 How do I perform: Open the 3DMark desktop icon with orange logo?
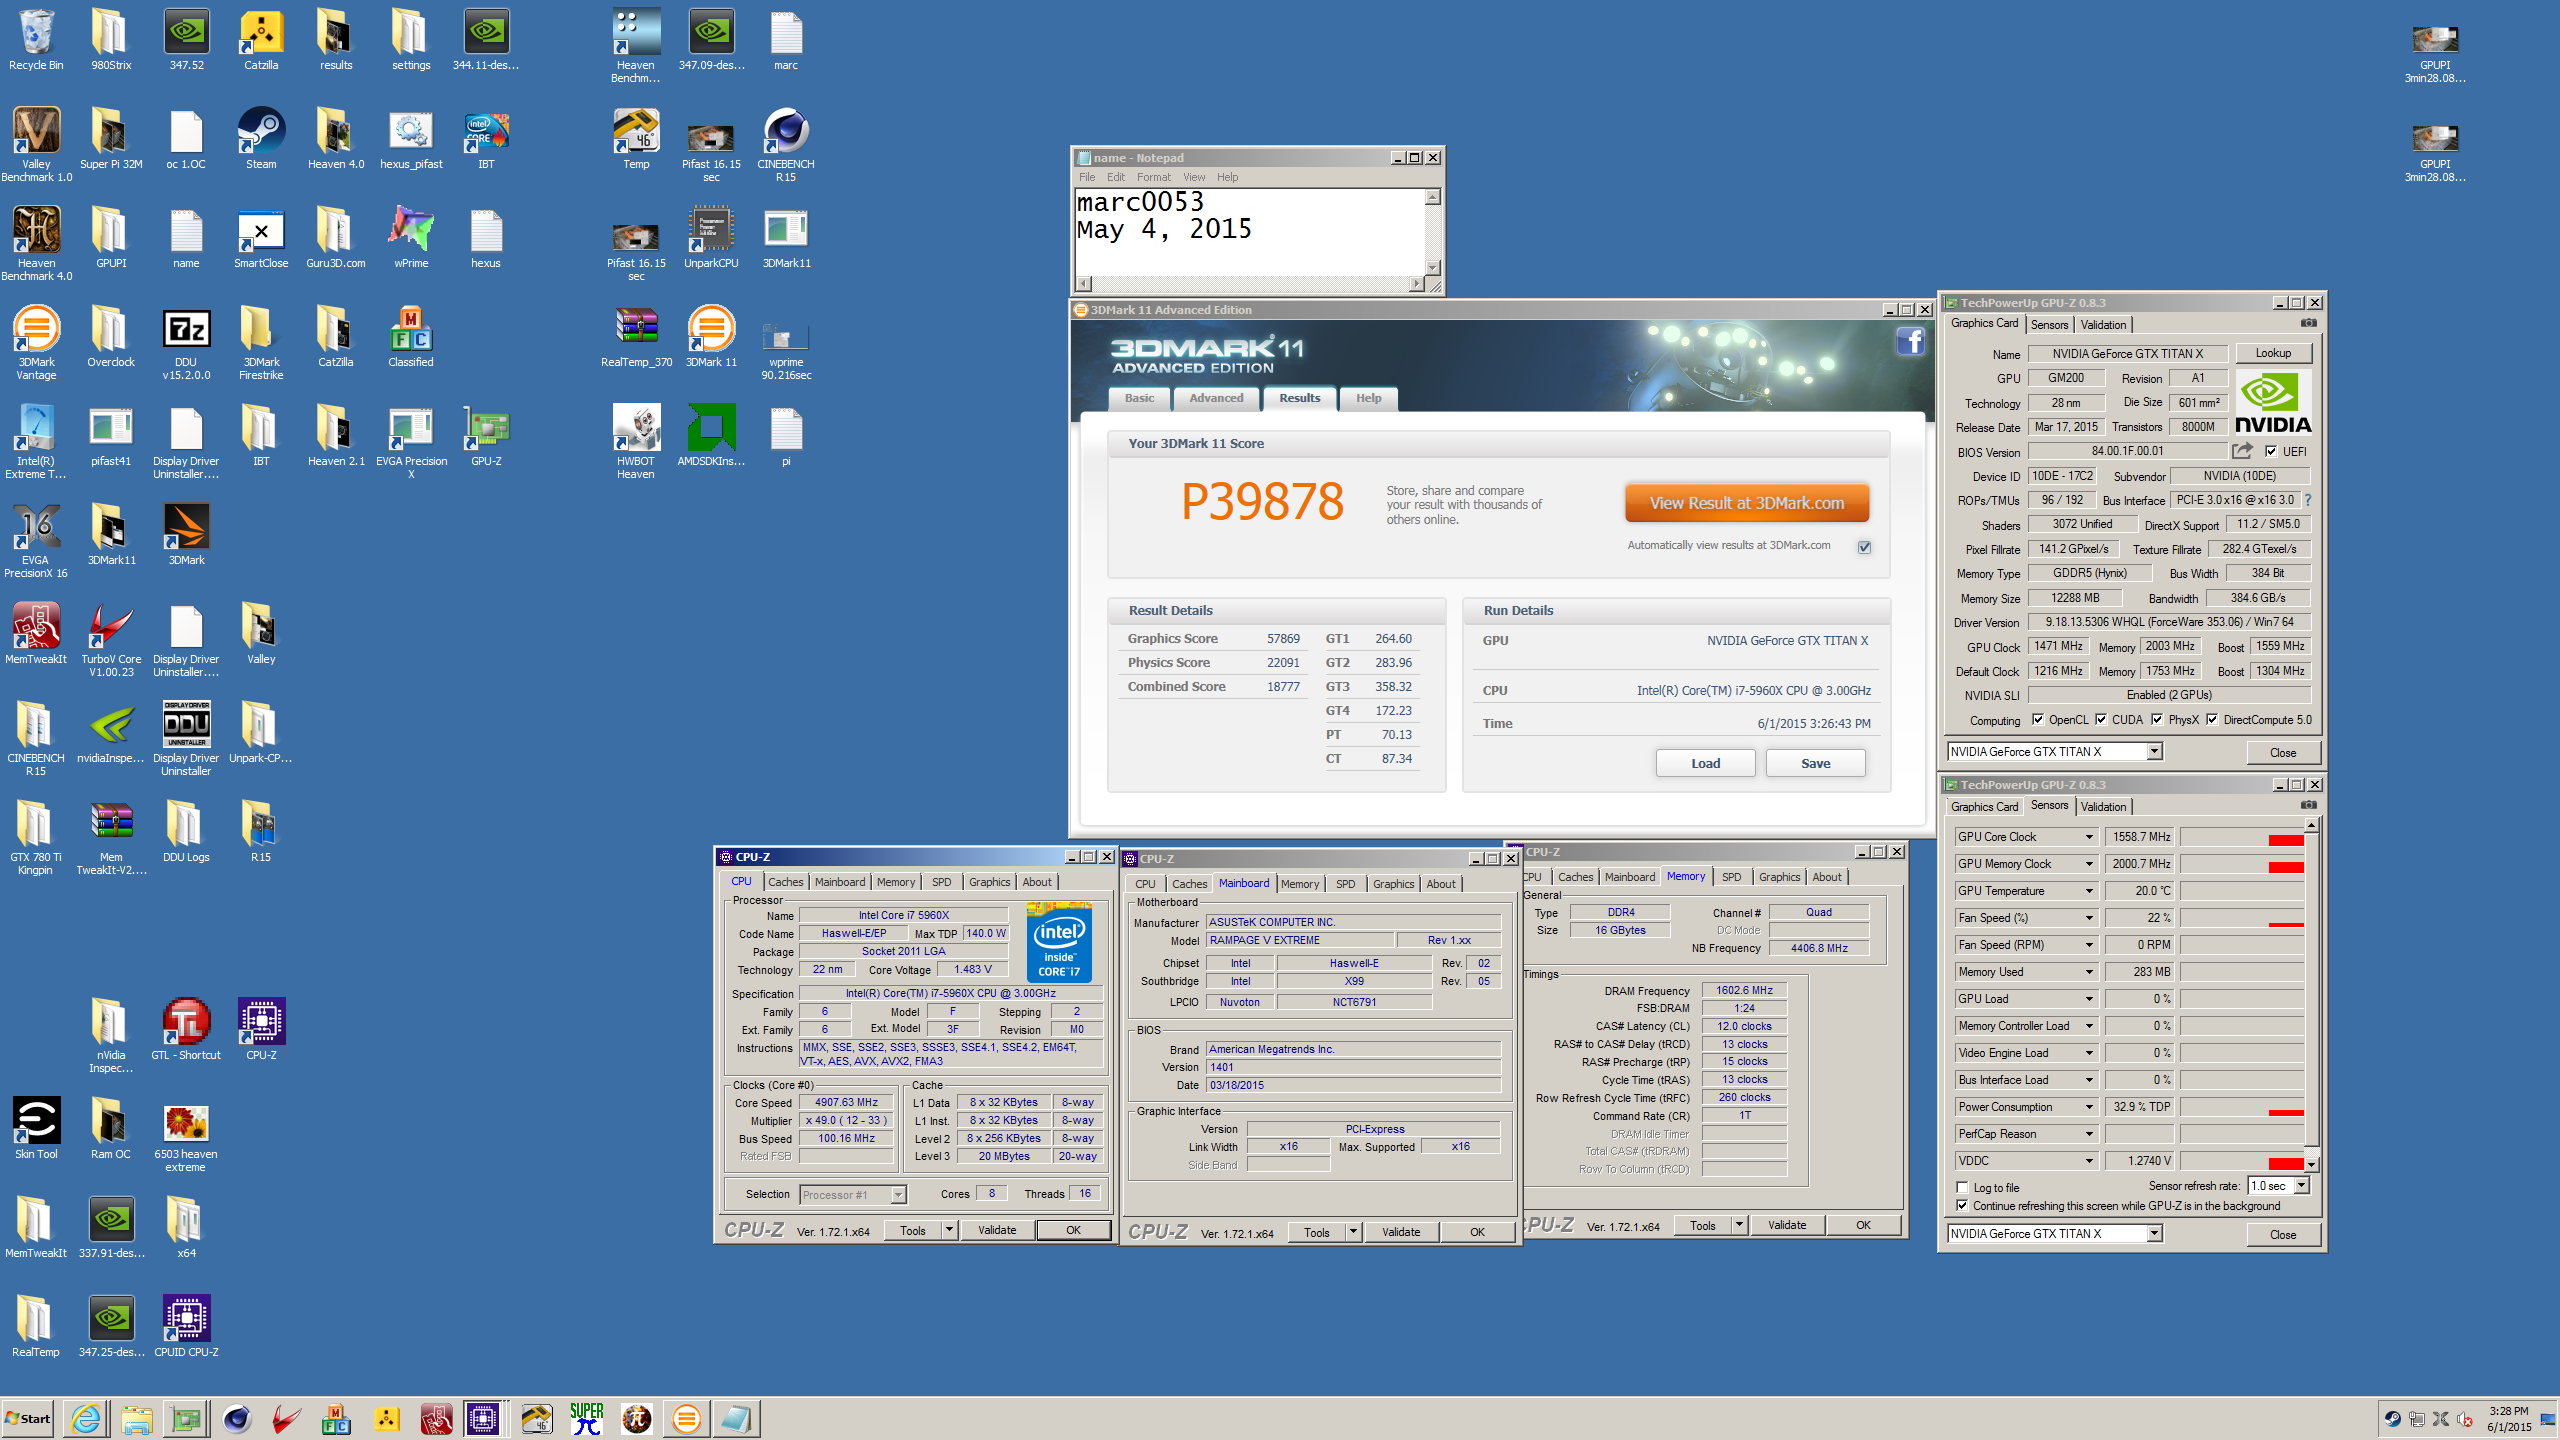click(x=186, y=535)
